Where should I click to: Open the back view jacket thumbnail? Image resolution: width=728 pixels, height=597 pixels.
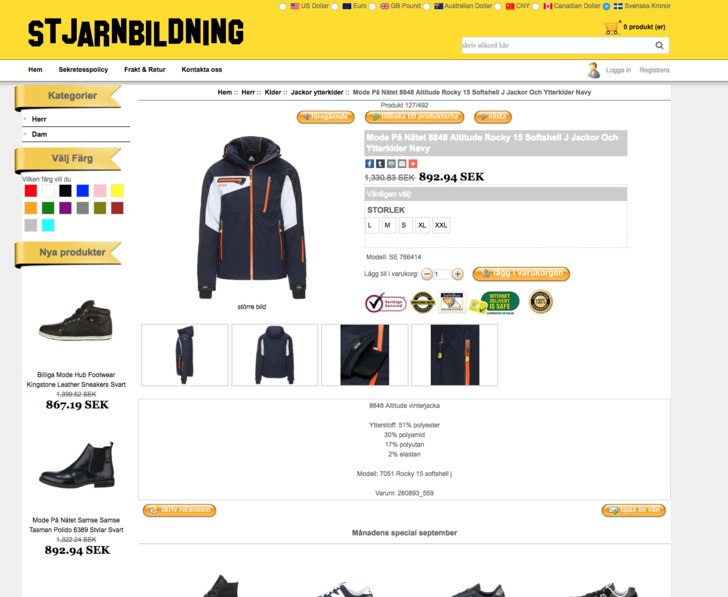click(x=275, y=355)
